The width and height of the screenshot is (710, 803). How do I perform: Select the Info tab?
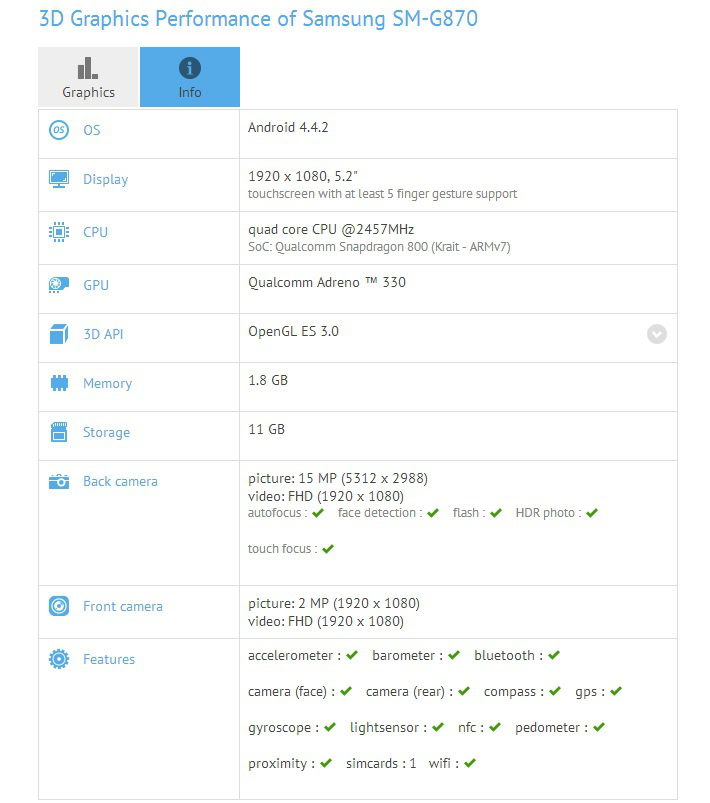click(190, 77)
